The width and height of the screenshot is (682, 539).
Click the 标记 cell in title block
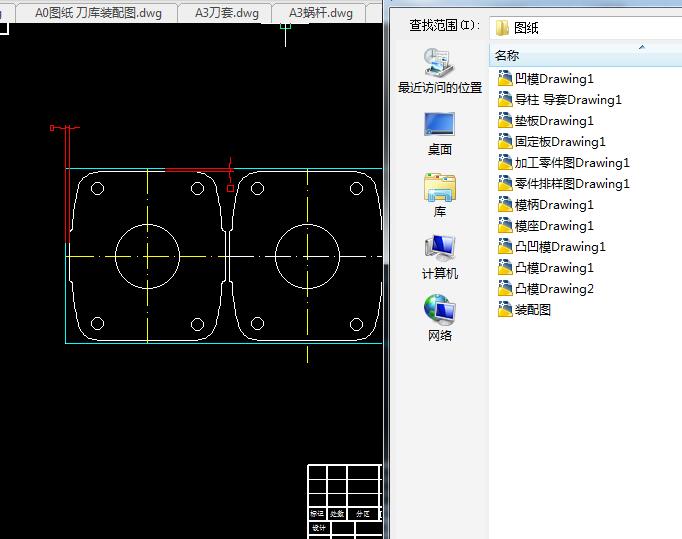point(317,514)
